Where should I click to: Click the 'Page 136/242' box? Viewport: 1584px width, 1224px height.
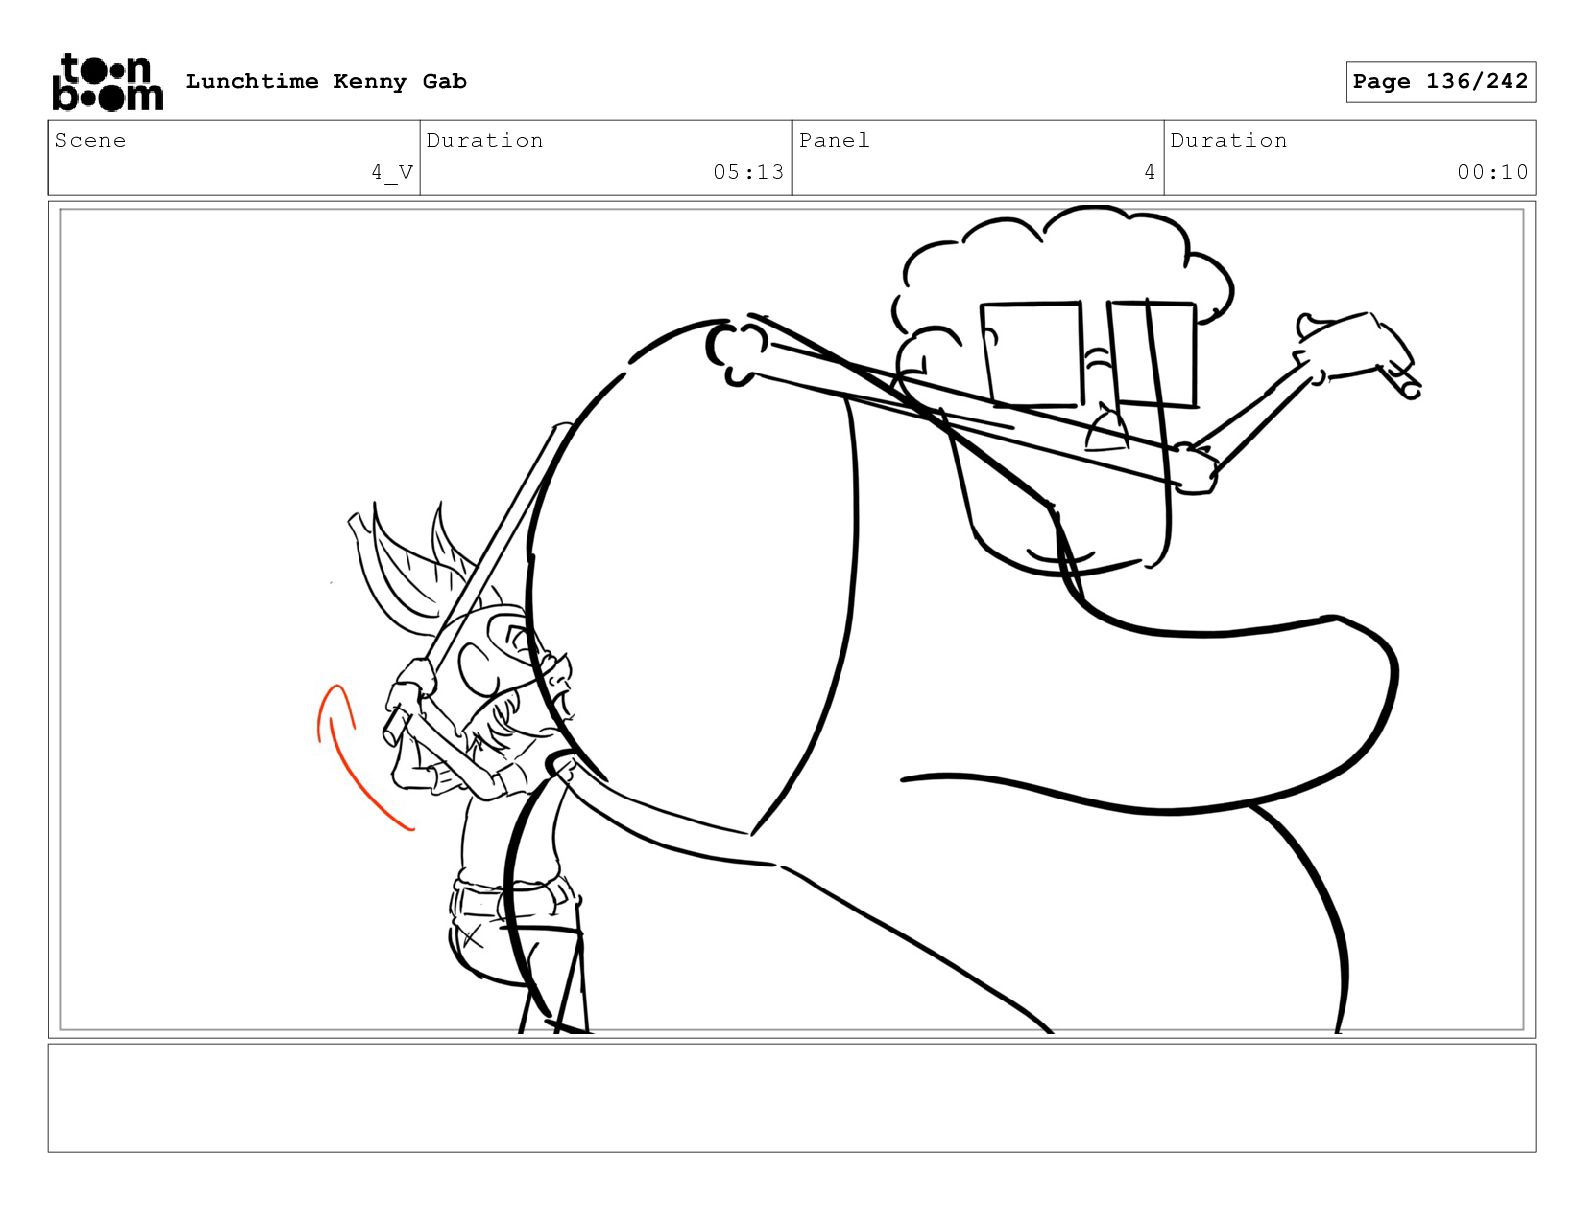click(1440, 82)
